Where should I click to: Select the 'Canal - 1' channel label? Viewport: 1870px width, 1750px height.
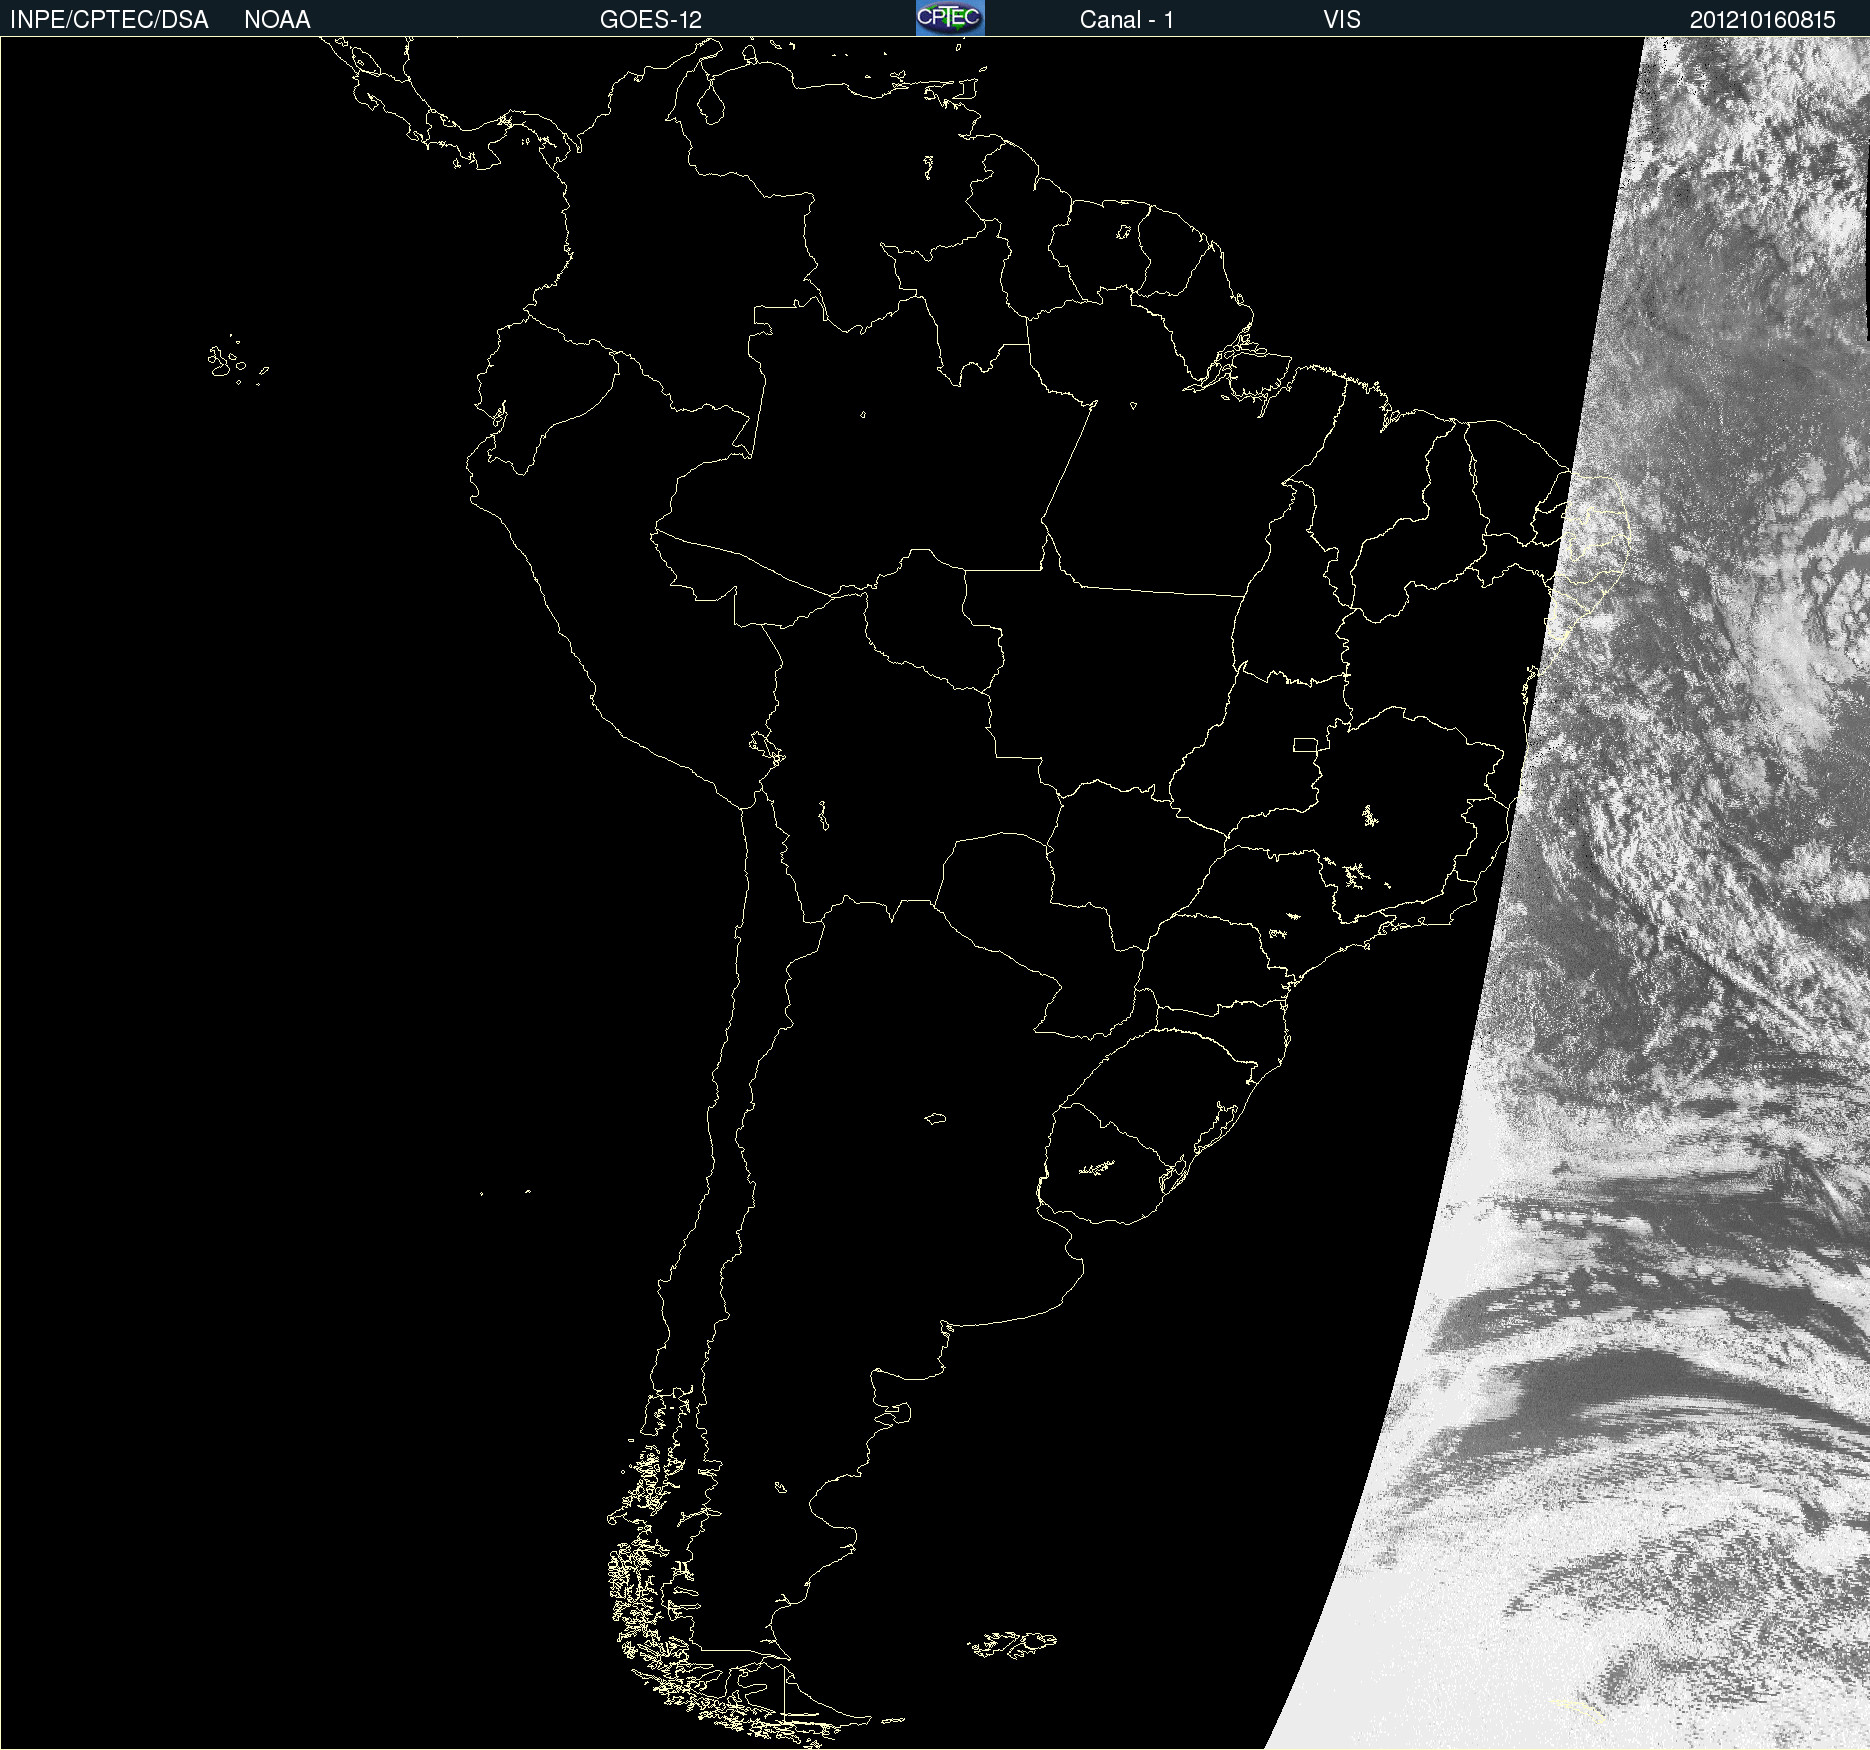(1127, 20)
